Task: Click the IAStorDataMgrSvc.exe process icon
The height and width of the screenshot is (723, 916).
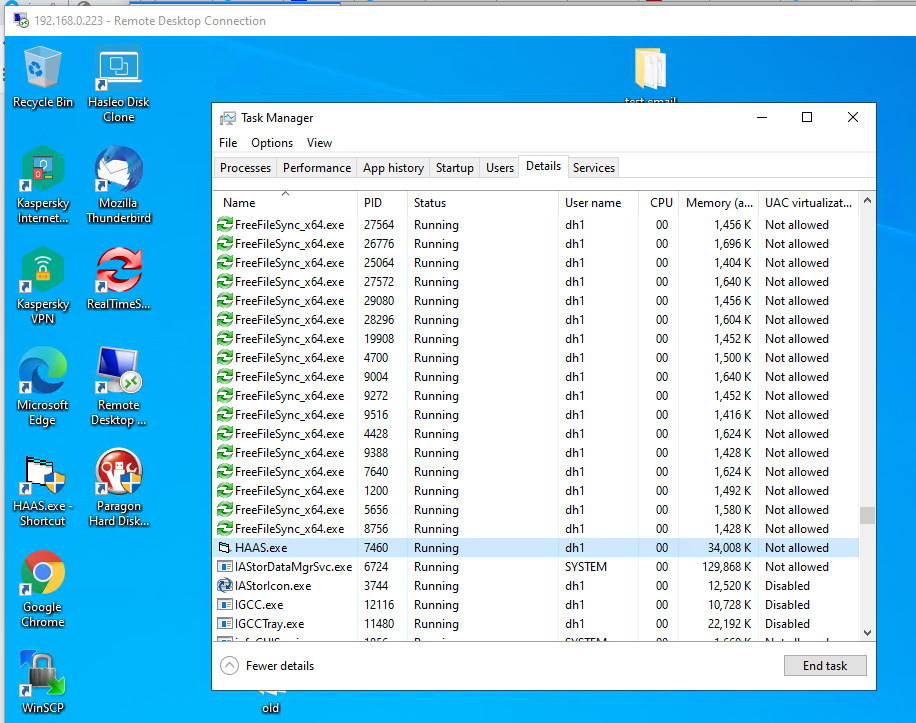Action: pos(225,566)
